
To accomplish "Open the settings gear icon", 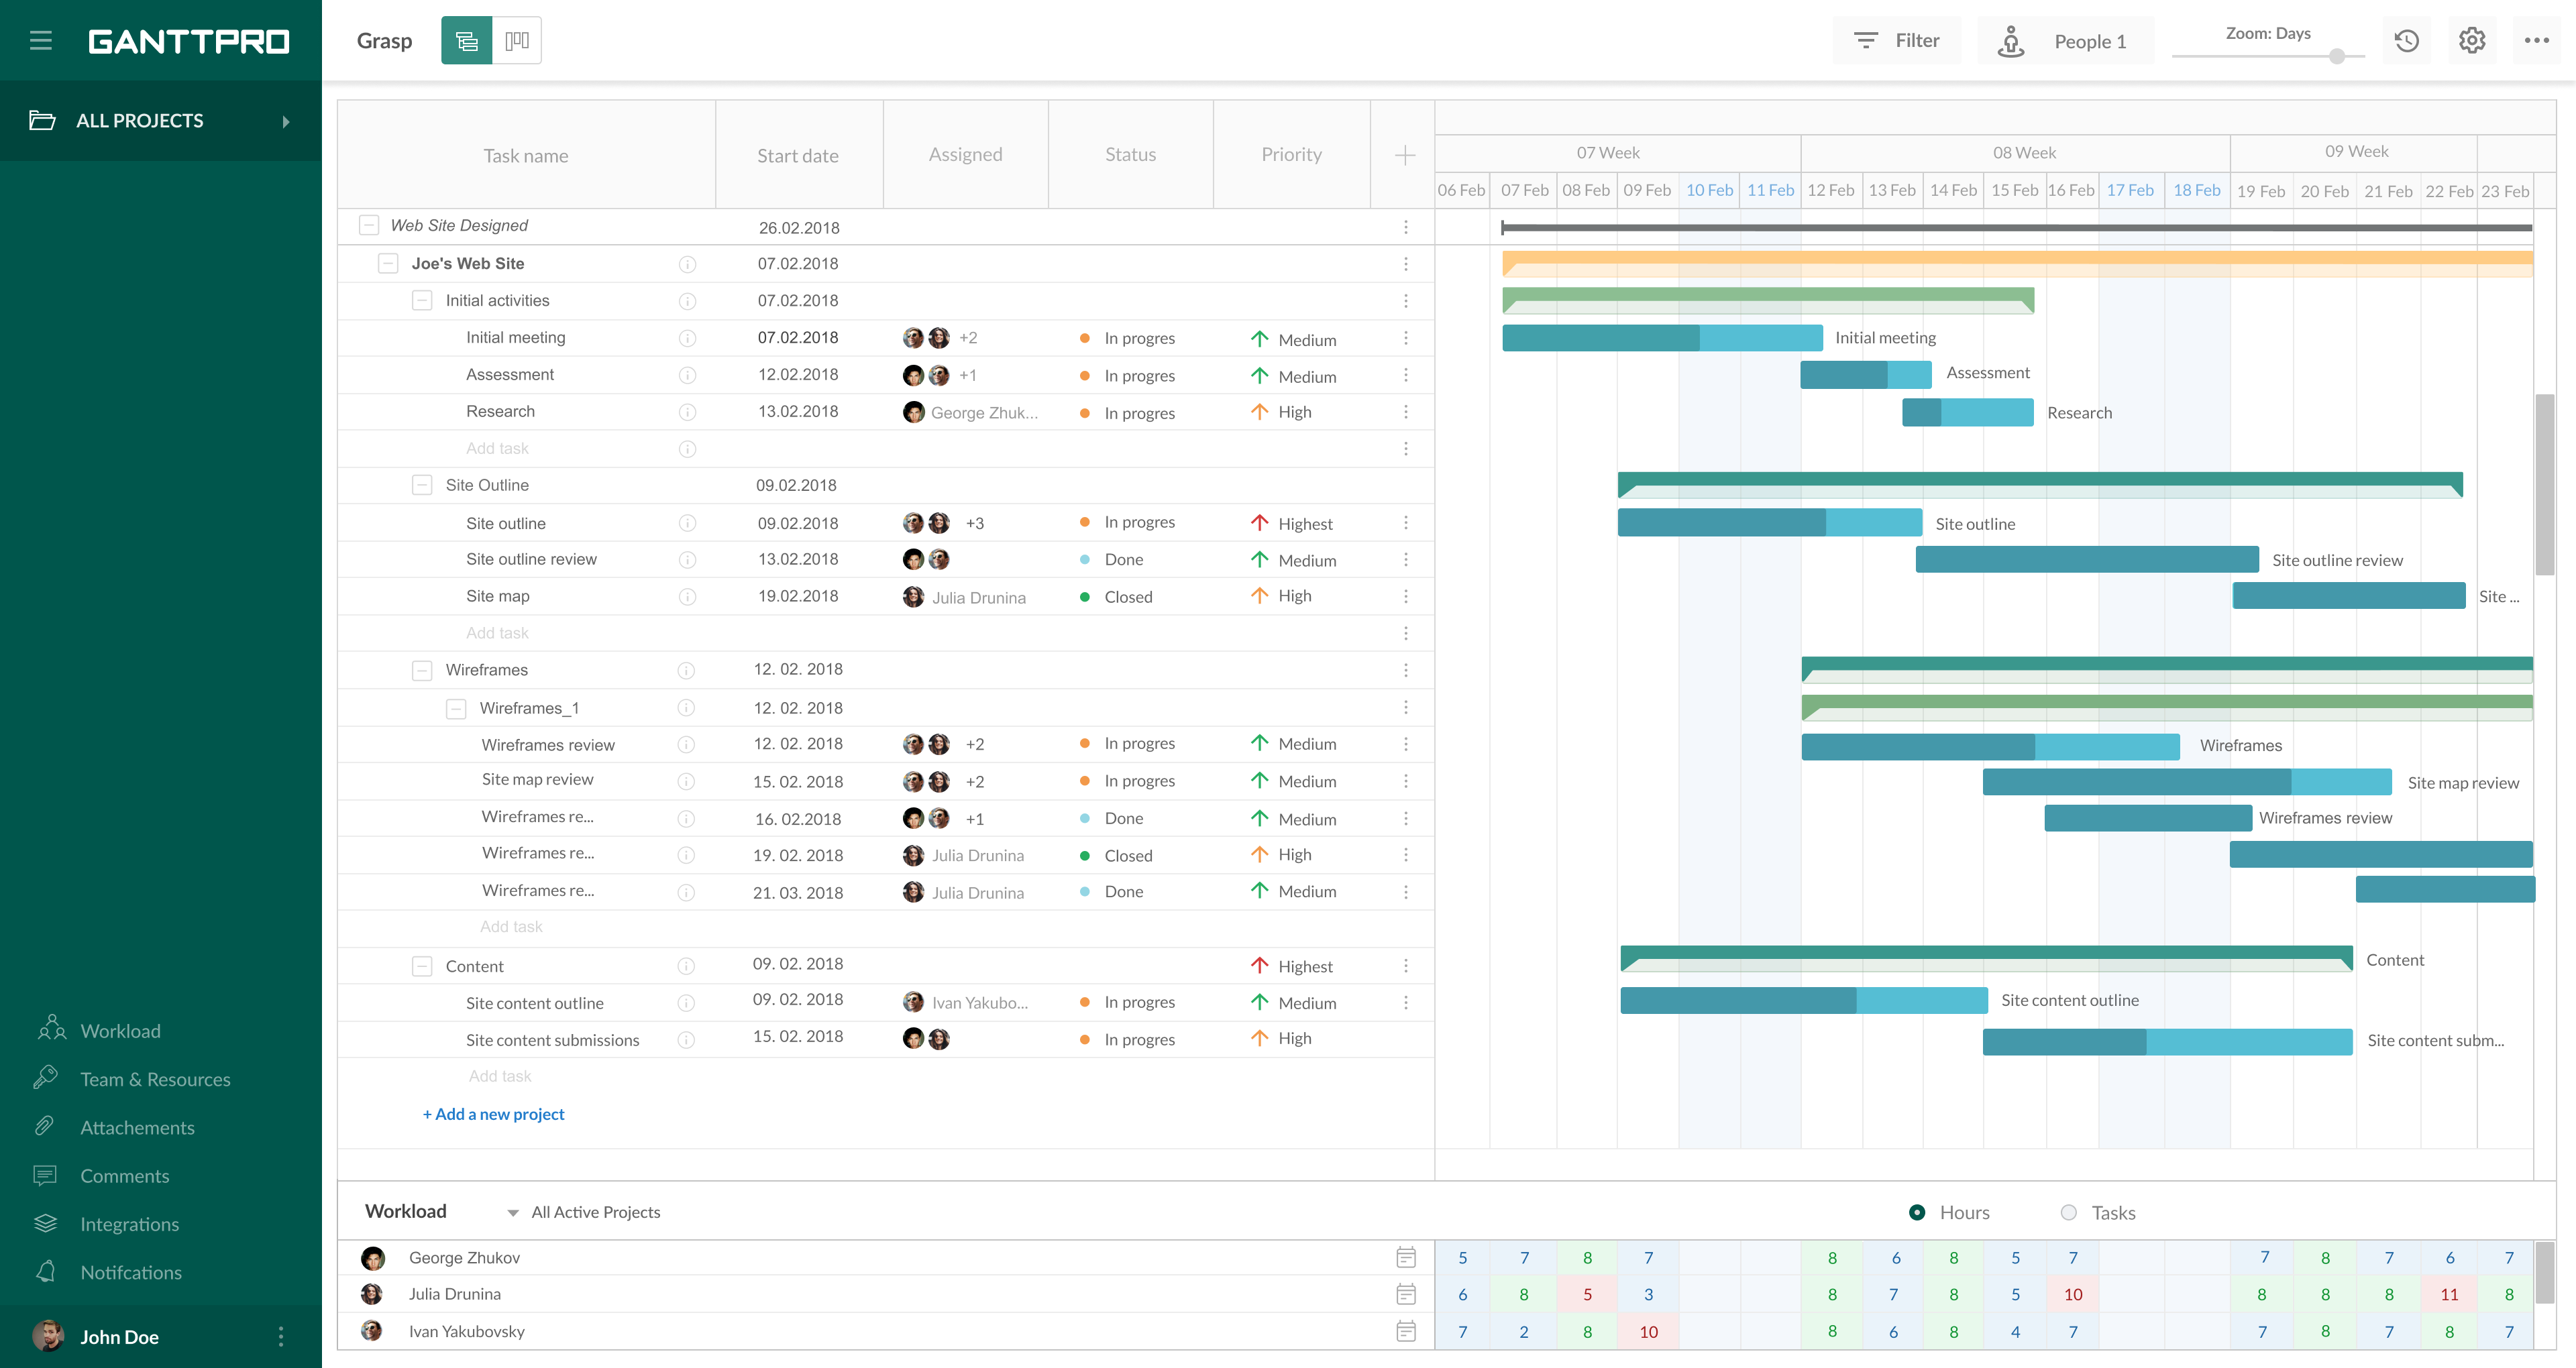I will pyautogui.click(x=2472, y=38).
